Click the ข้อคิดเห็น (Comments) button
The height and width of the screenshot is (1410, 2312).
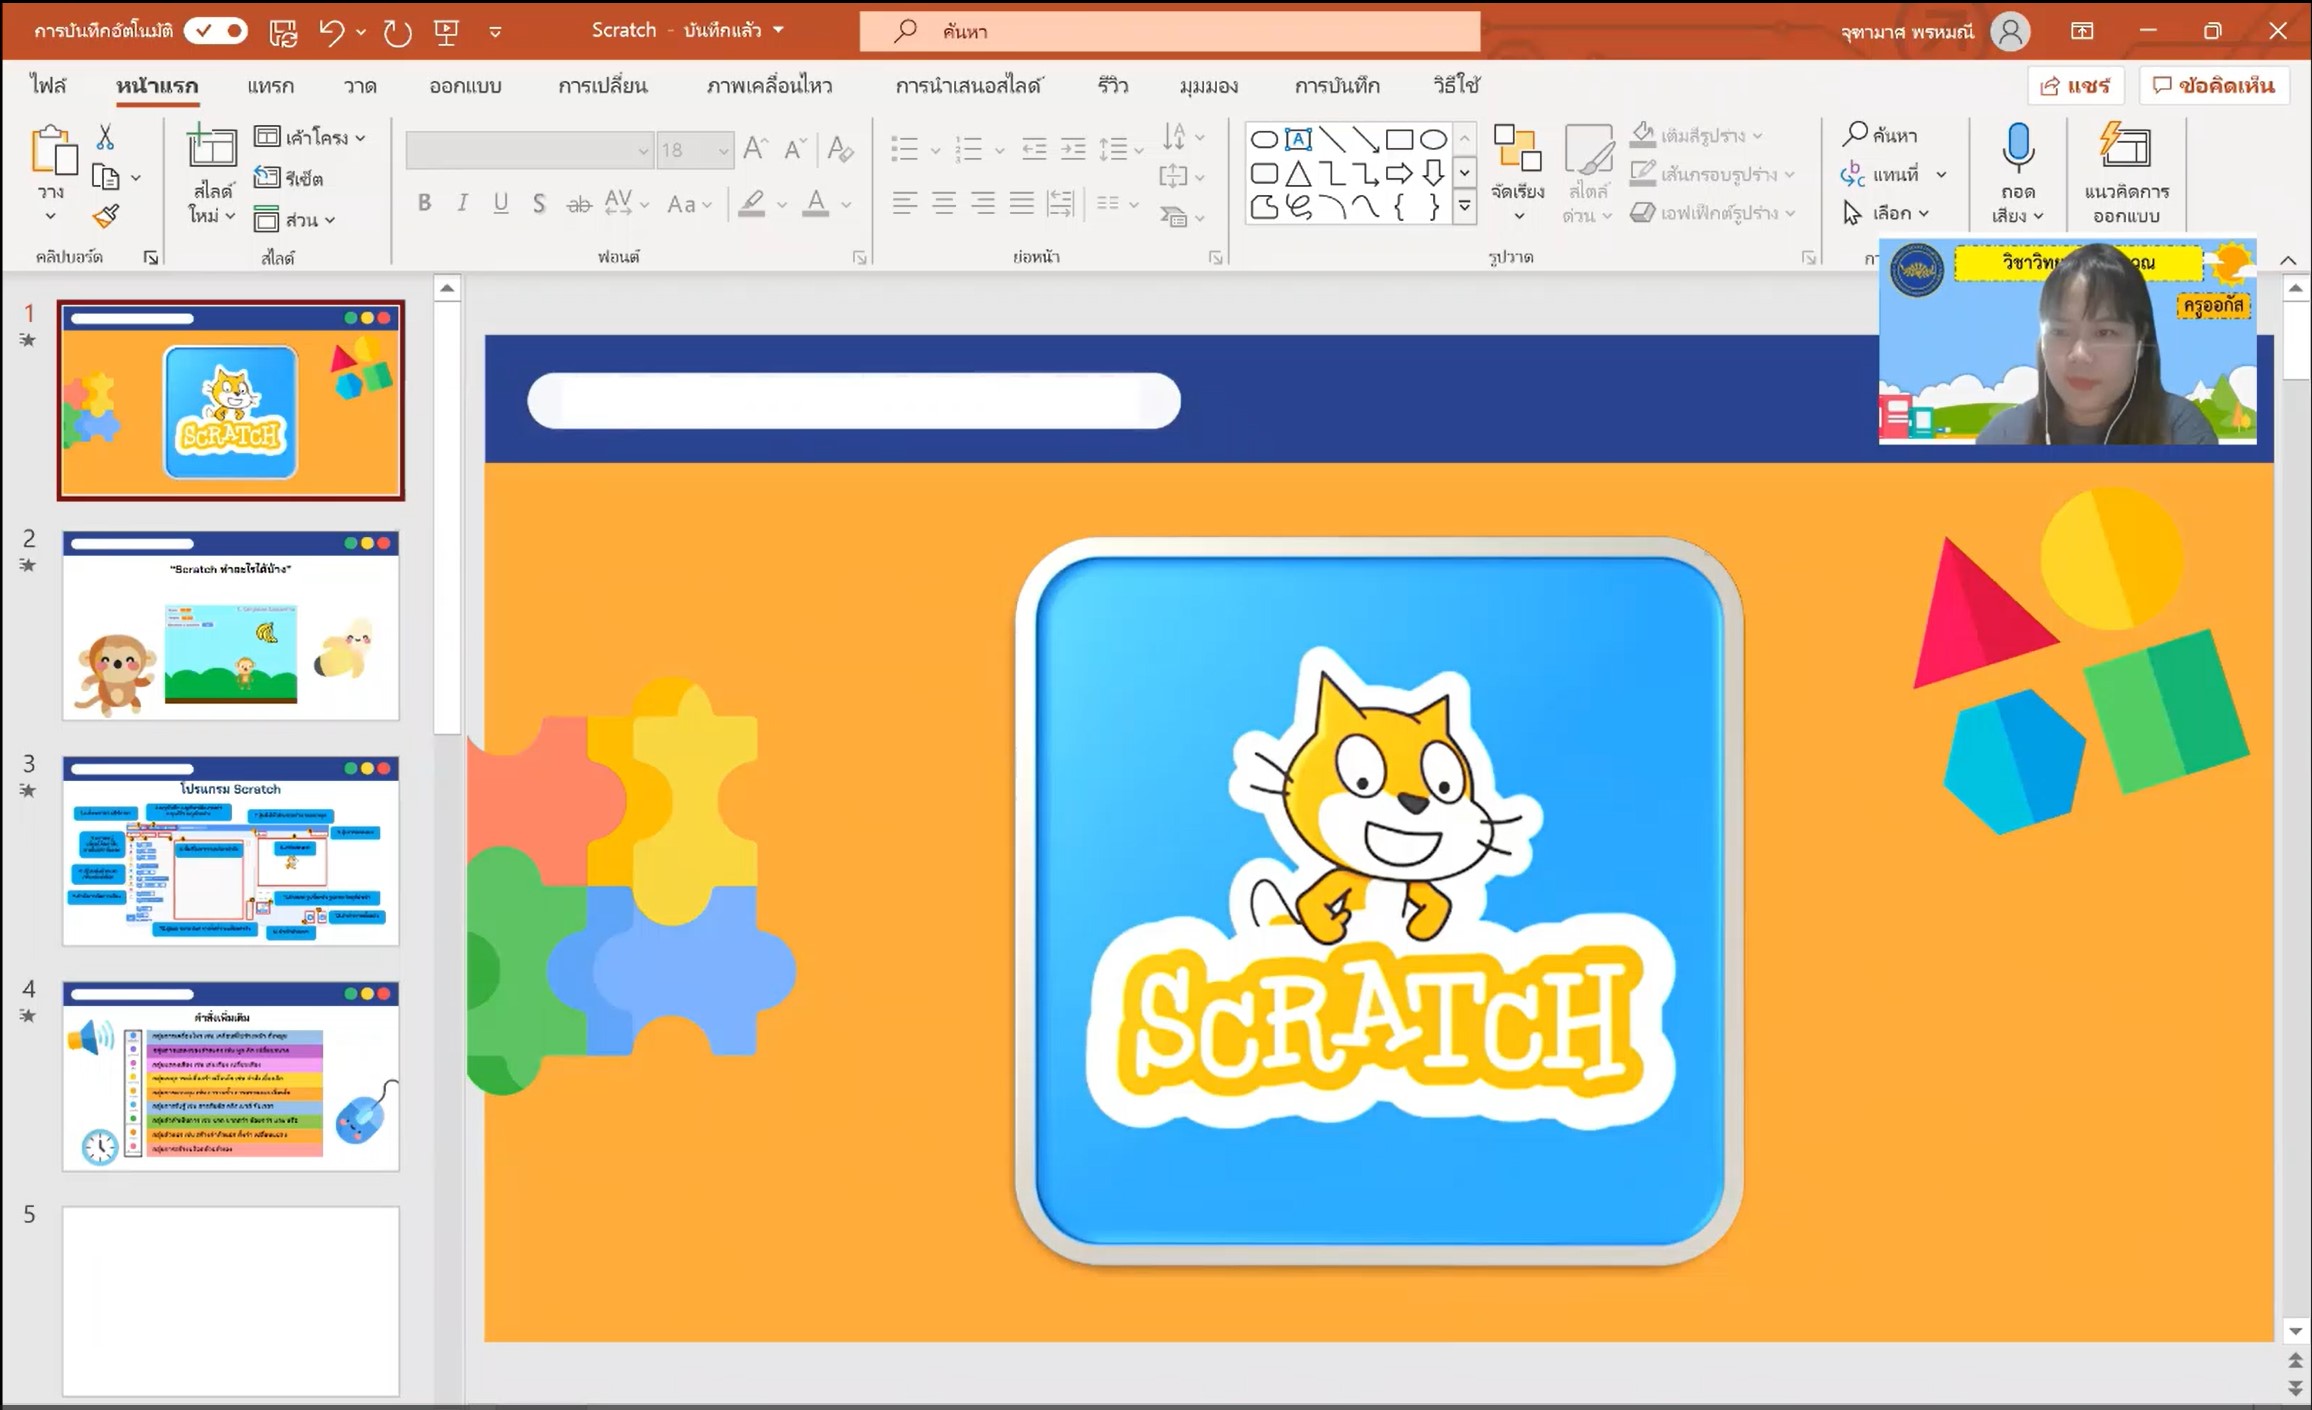click(2214, 86)
